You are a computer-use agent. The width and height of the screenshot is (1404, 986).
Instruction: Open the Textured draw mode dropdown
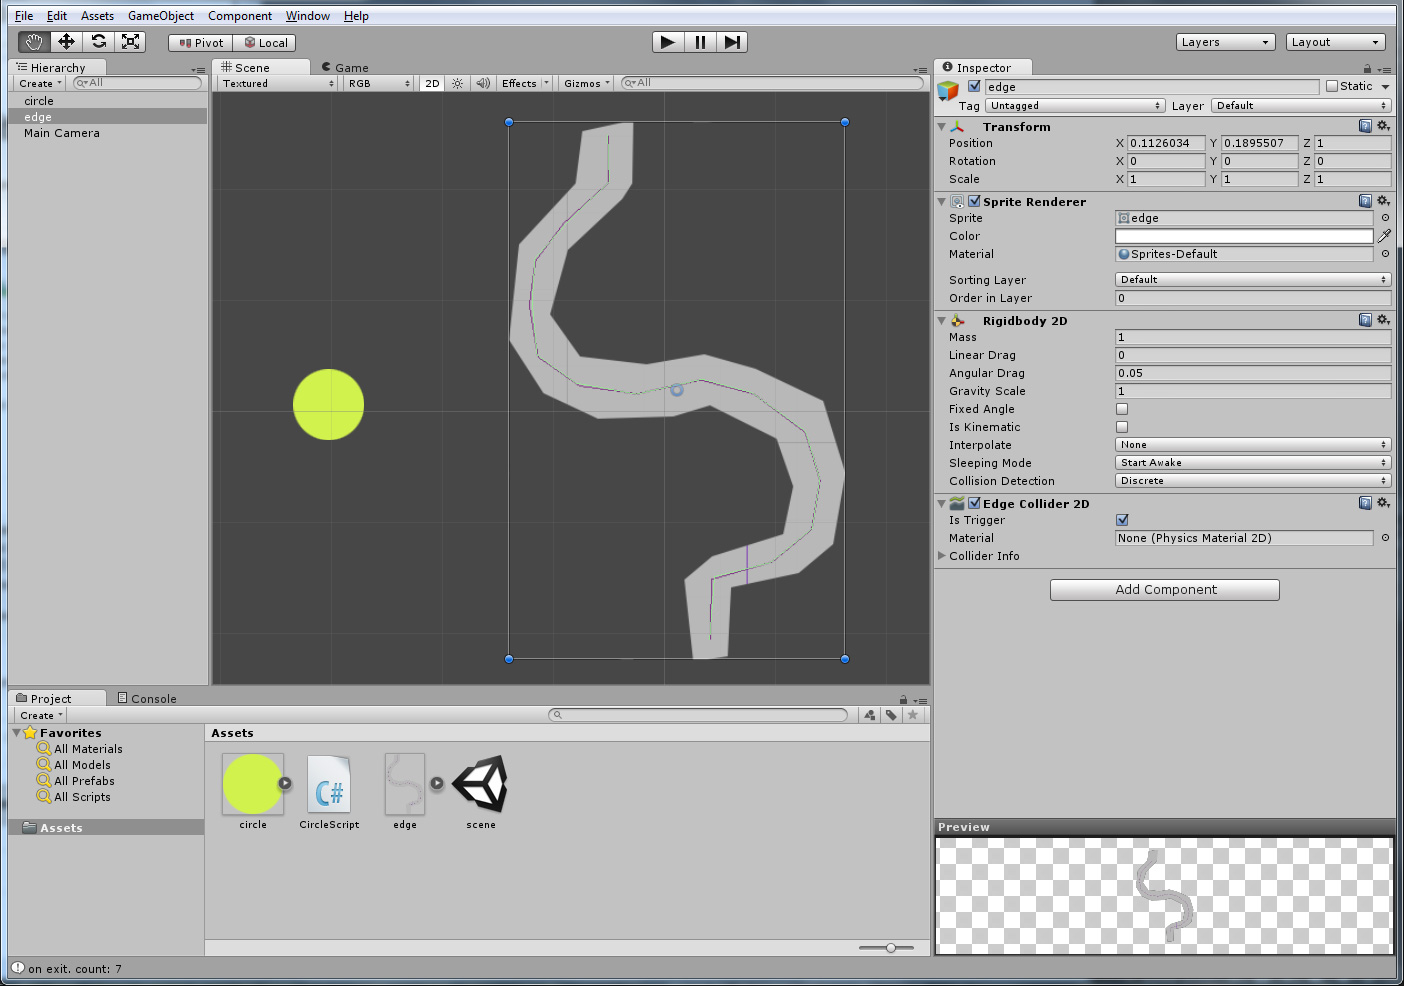click(278, 84)
